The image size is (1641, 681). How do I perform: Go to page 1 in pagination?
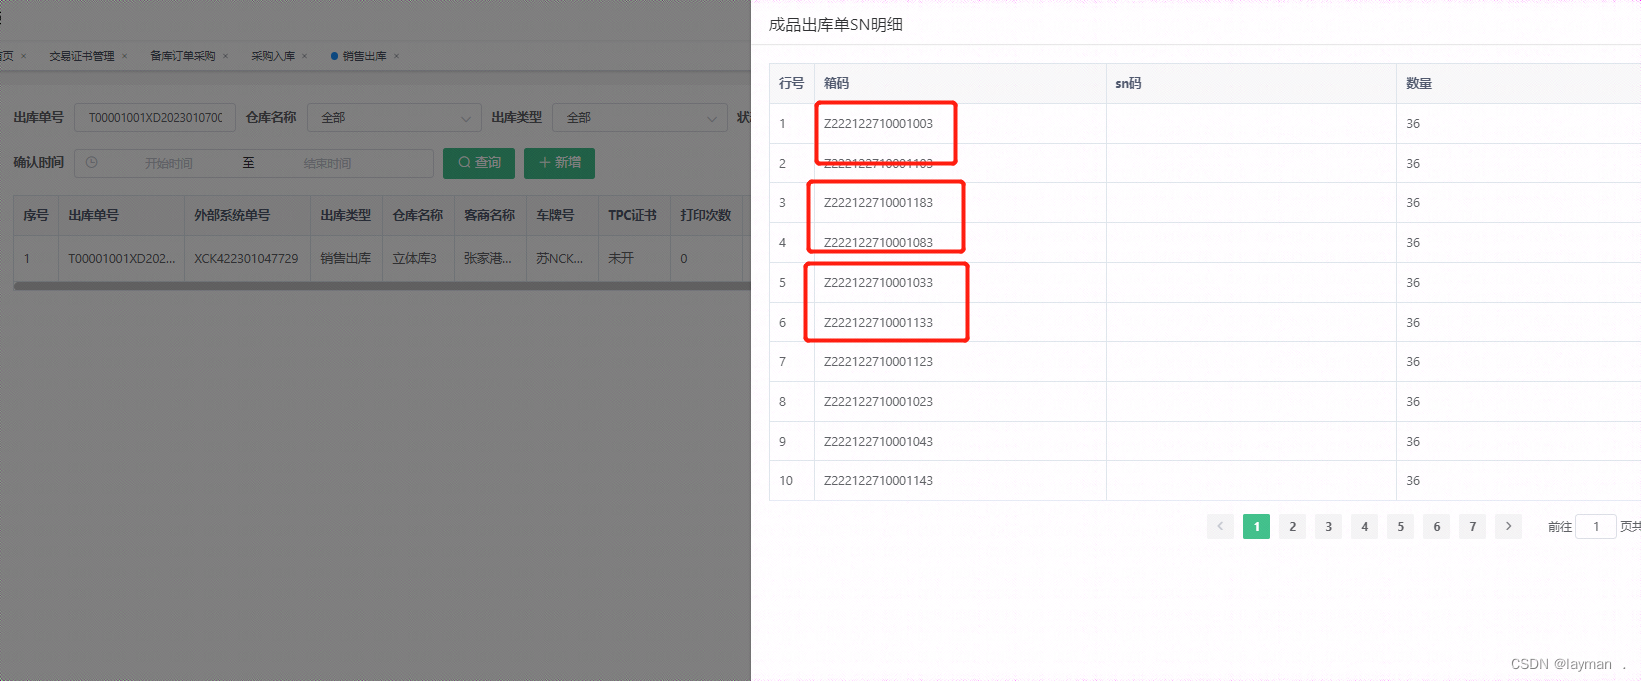pos(1256,526)
